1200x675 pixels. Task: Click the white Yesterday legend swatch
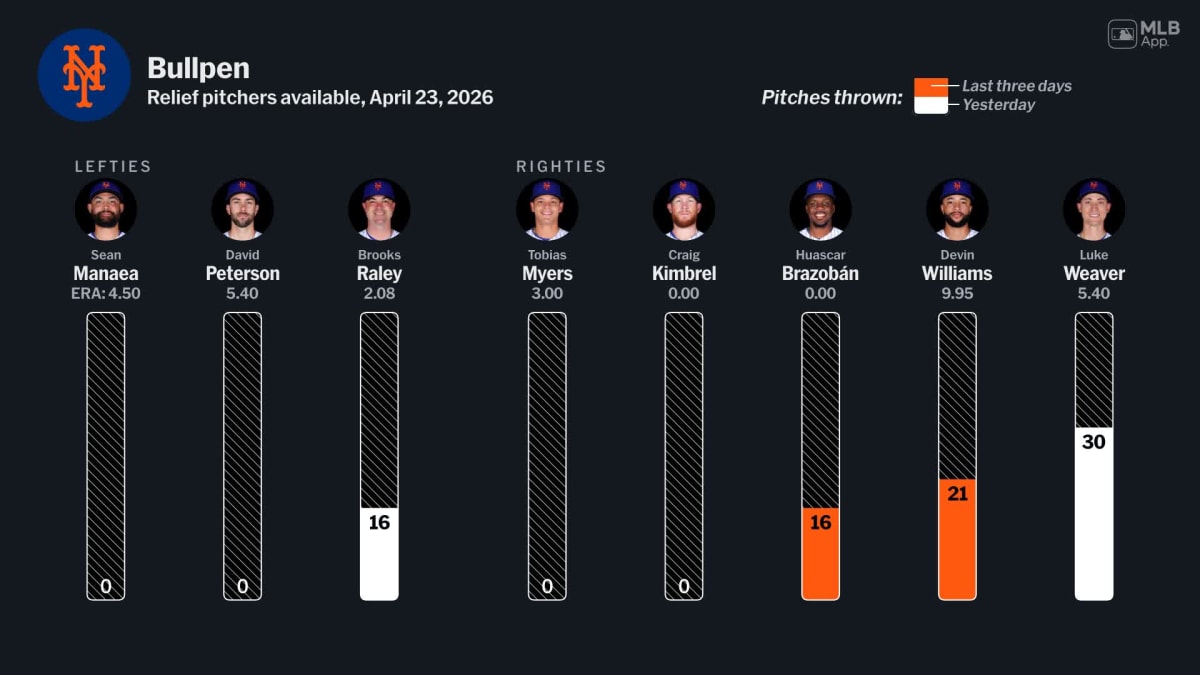(x=930, y=105)
